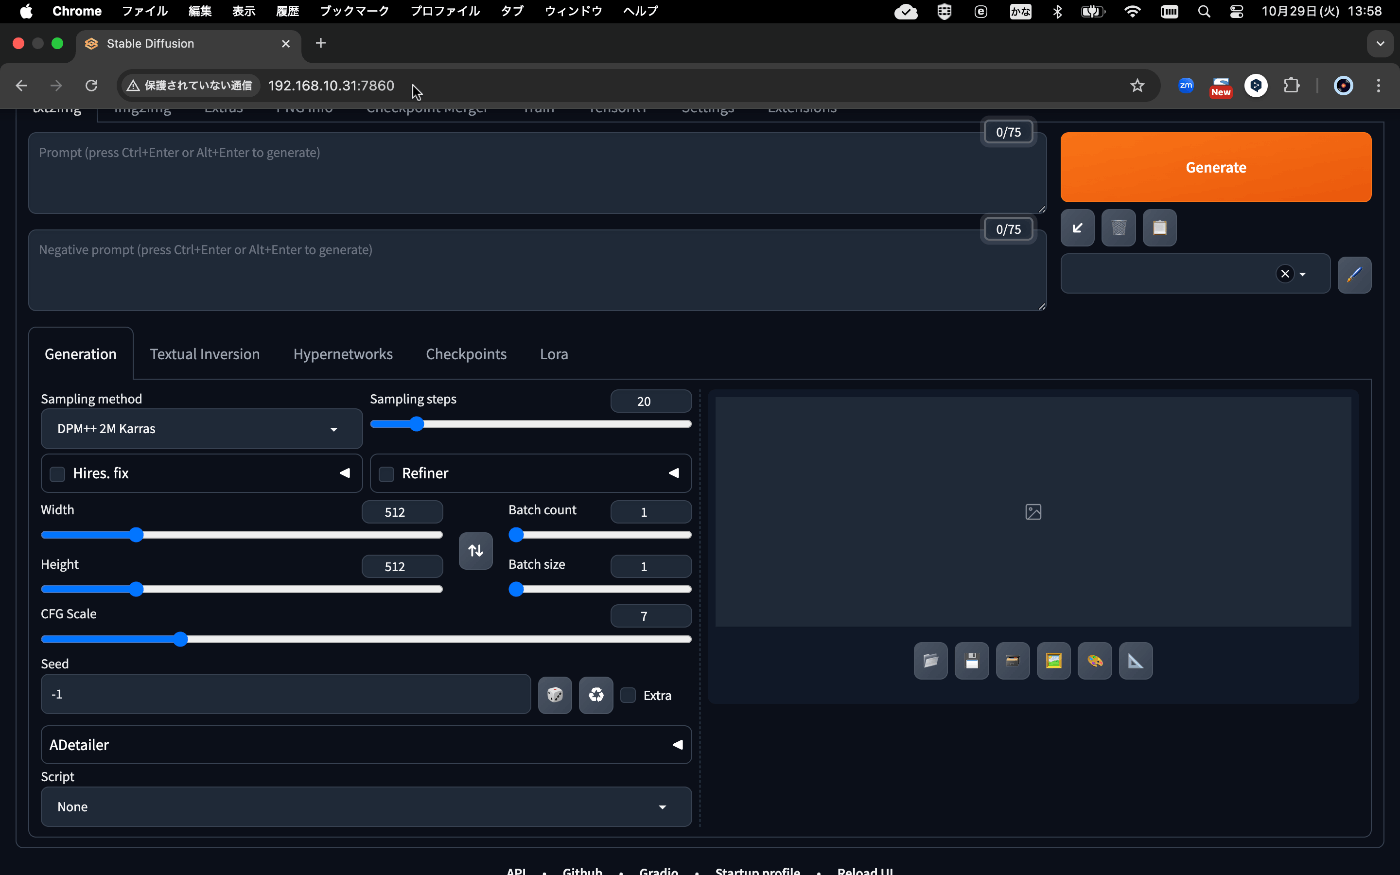Viewport: 1400px width, 875px height.
Task: Click the Width number field
Action: [402, 512]
